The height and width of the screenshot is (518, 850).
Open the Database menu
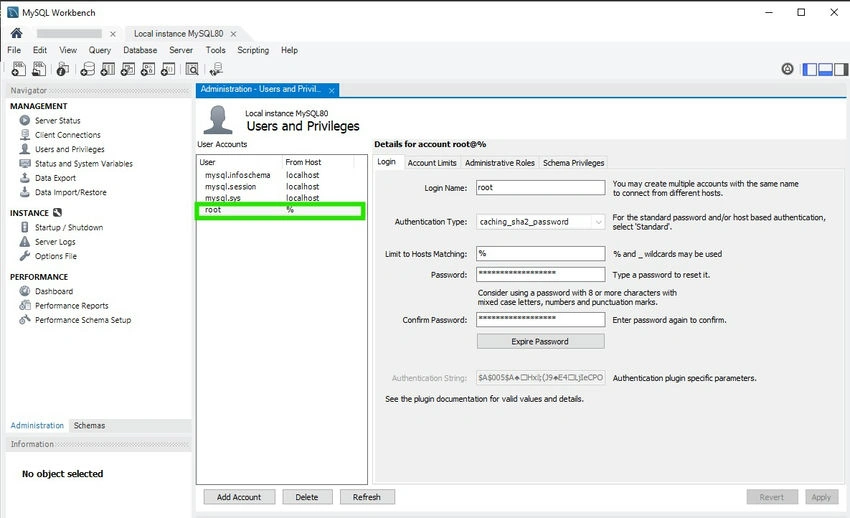[140, 50]
